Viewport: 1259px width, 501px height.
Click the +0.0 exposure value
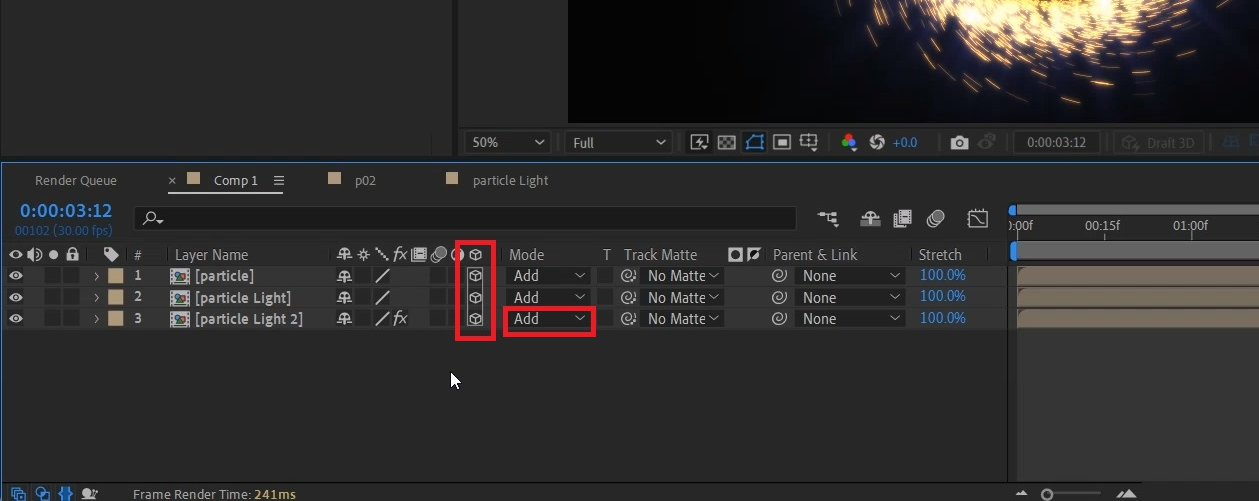tap(905, 143)
